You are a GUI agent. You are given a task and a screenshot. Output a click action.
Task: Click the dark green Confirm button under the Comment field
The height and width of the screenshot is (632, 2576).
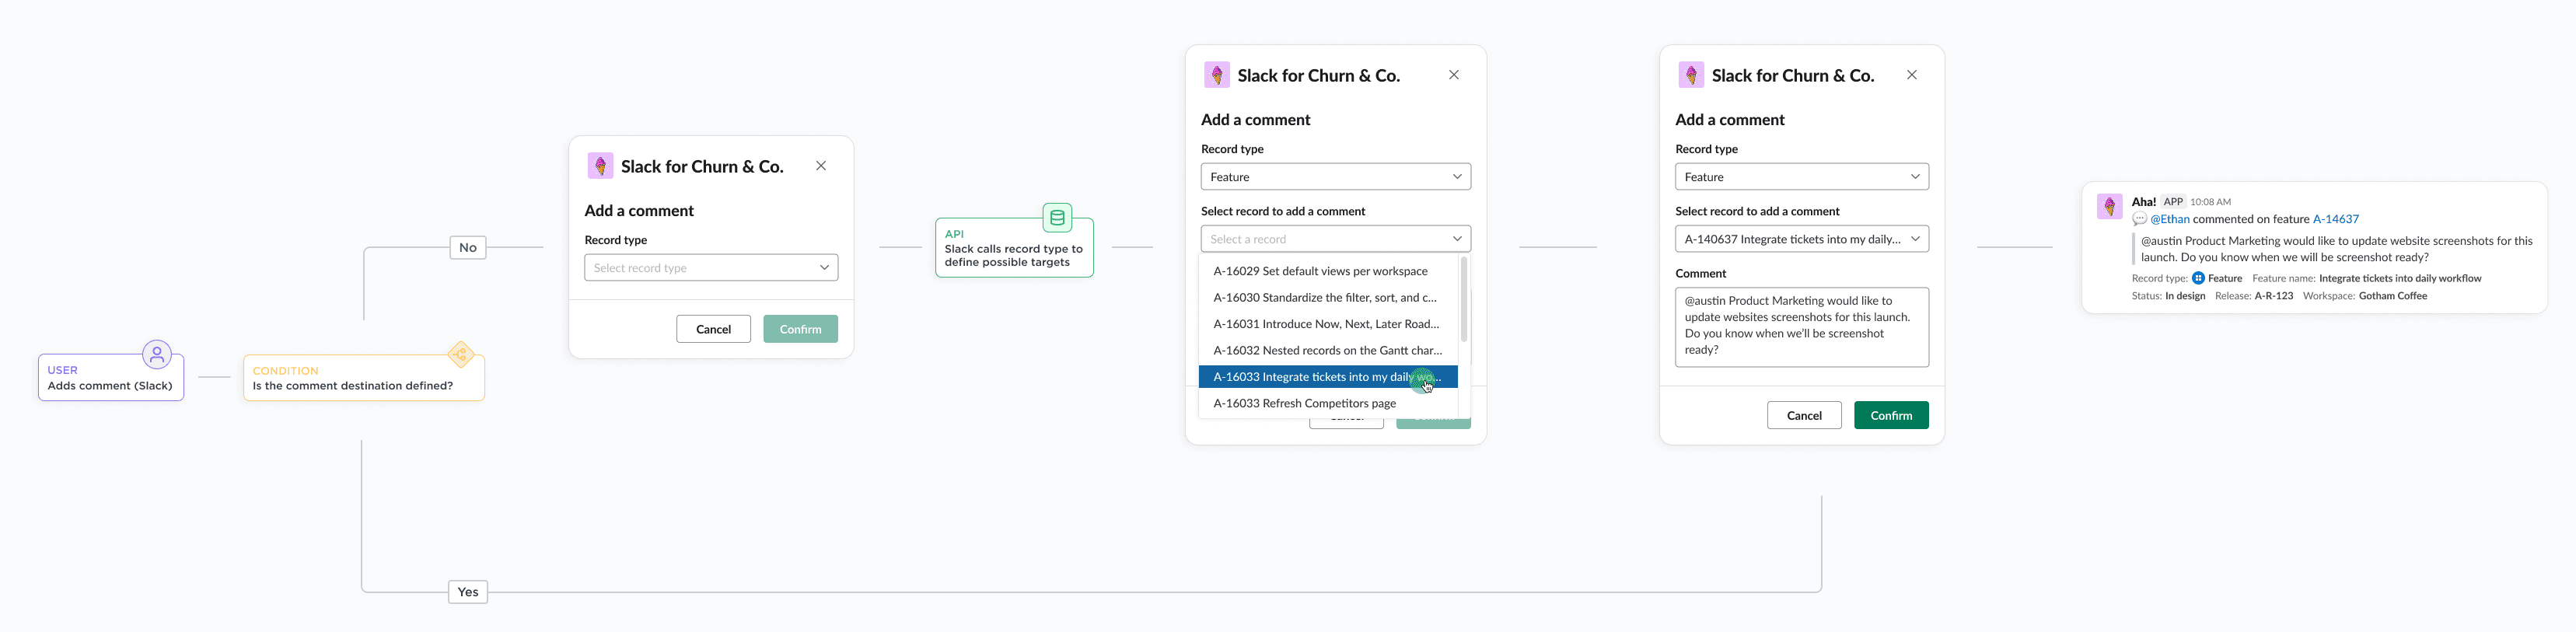[x=1891, y=415]
